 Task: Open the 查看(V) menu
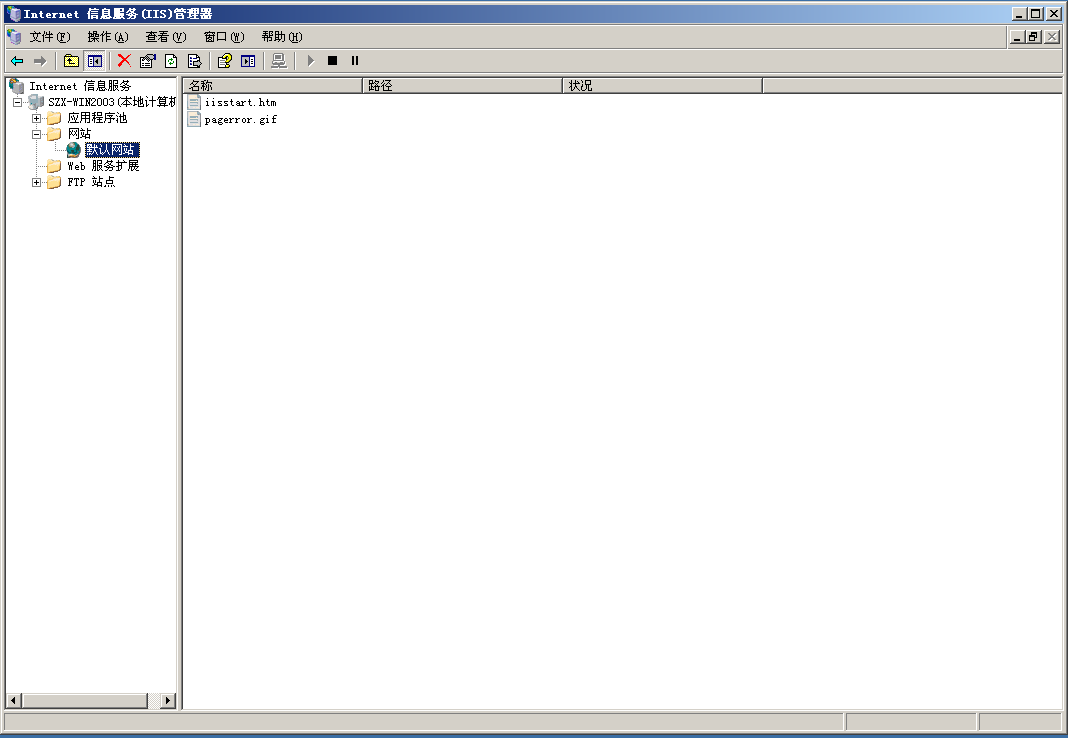[166, 37]
